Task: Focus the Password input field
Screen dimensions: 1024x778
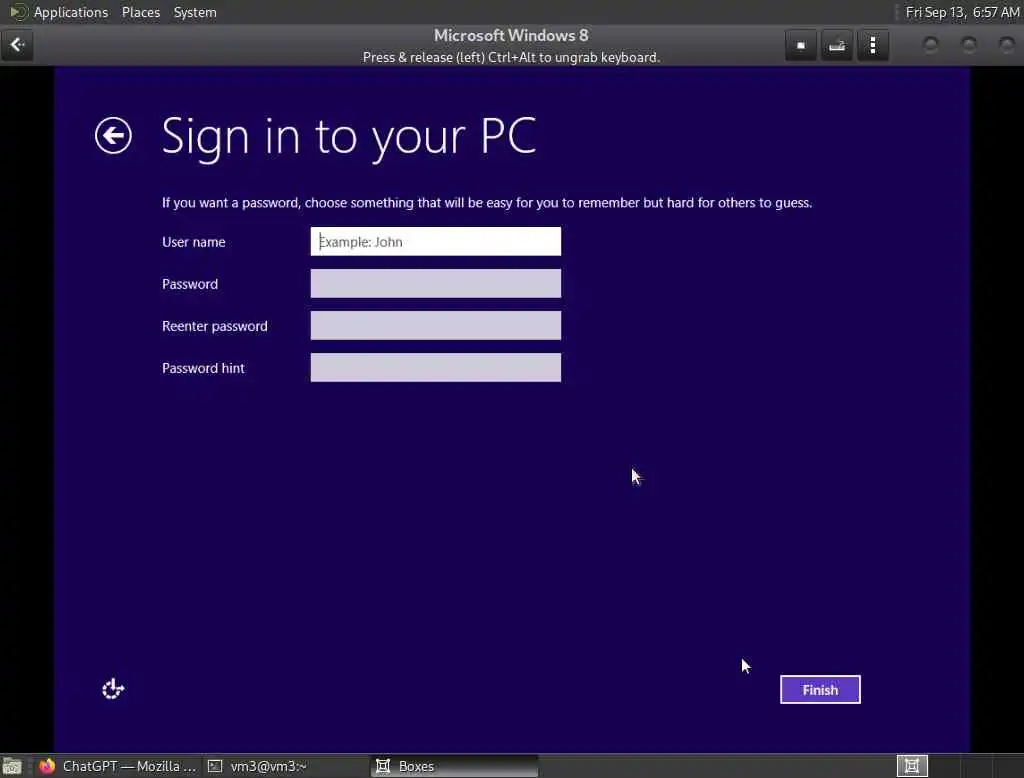Action: tap(436, 284)
